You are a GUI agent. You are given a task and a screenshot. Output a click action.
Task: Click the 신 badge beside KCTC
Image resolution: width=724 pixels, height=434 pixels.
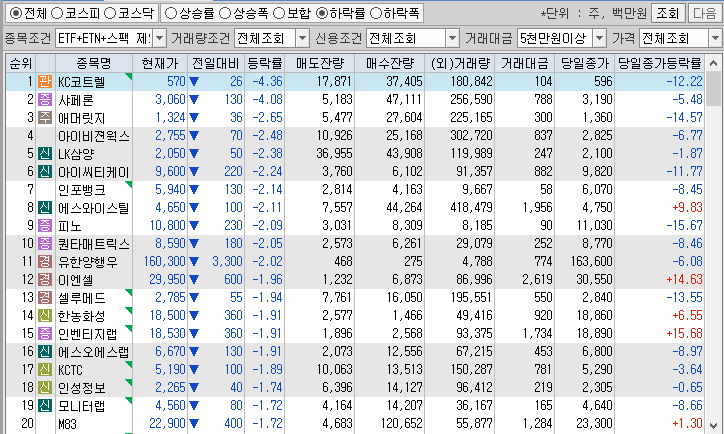[x=45, y=370]
